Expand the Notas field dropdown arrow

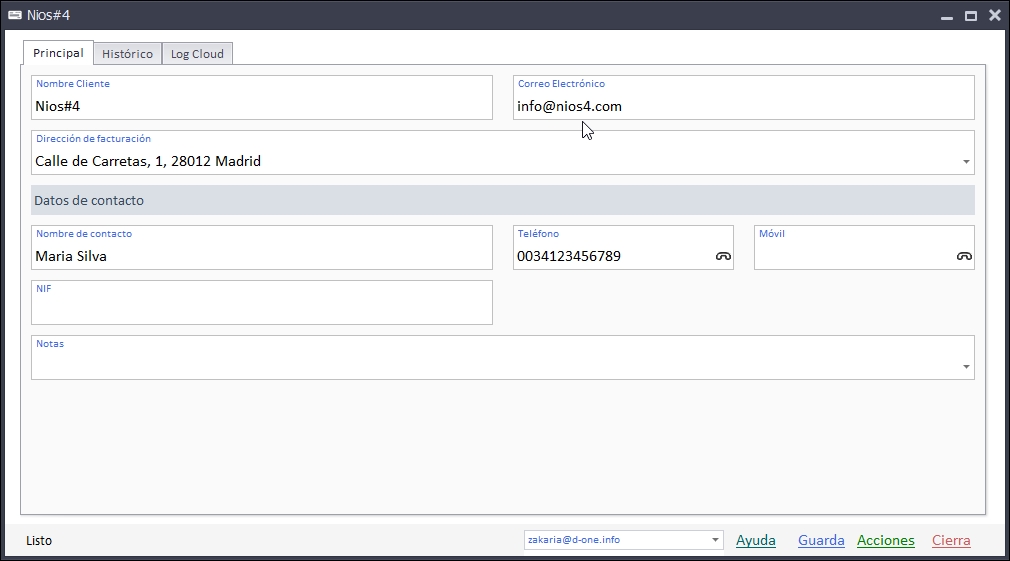click(966, 367)
